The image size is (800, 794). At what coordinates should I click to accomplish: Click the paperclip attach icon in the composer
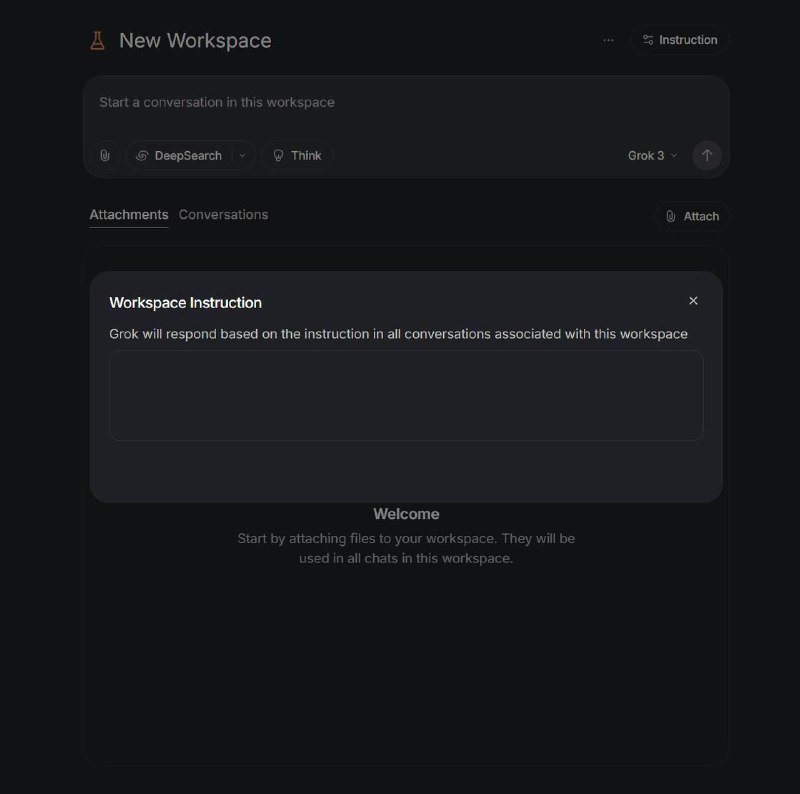pyautogui.click(x=105, y=156)
